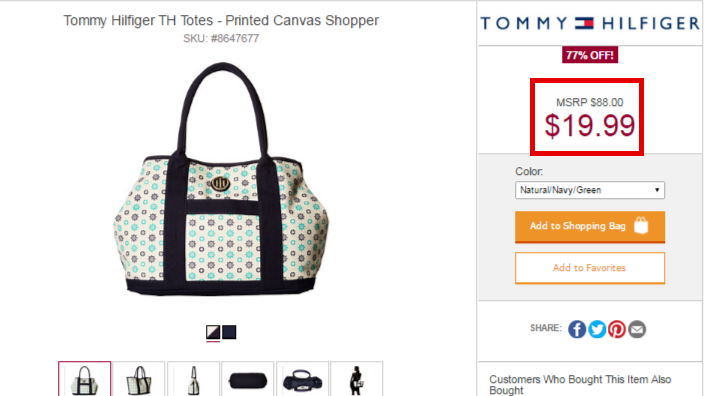Click the main tote bag product image
The width and height of the screenshot is (705, 396).
[221, 179]
